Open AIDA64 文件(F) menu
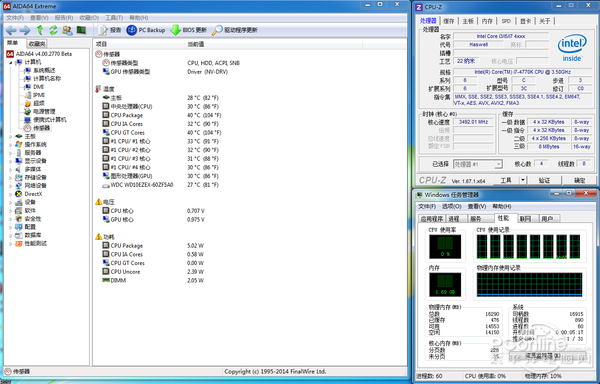The image size is (600, 384). [x=15, y=18]
